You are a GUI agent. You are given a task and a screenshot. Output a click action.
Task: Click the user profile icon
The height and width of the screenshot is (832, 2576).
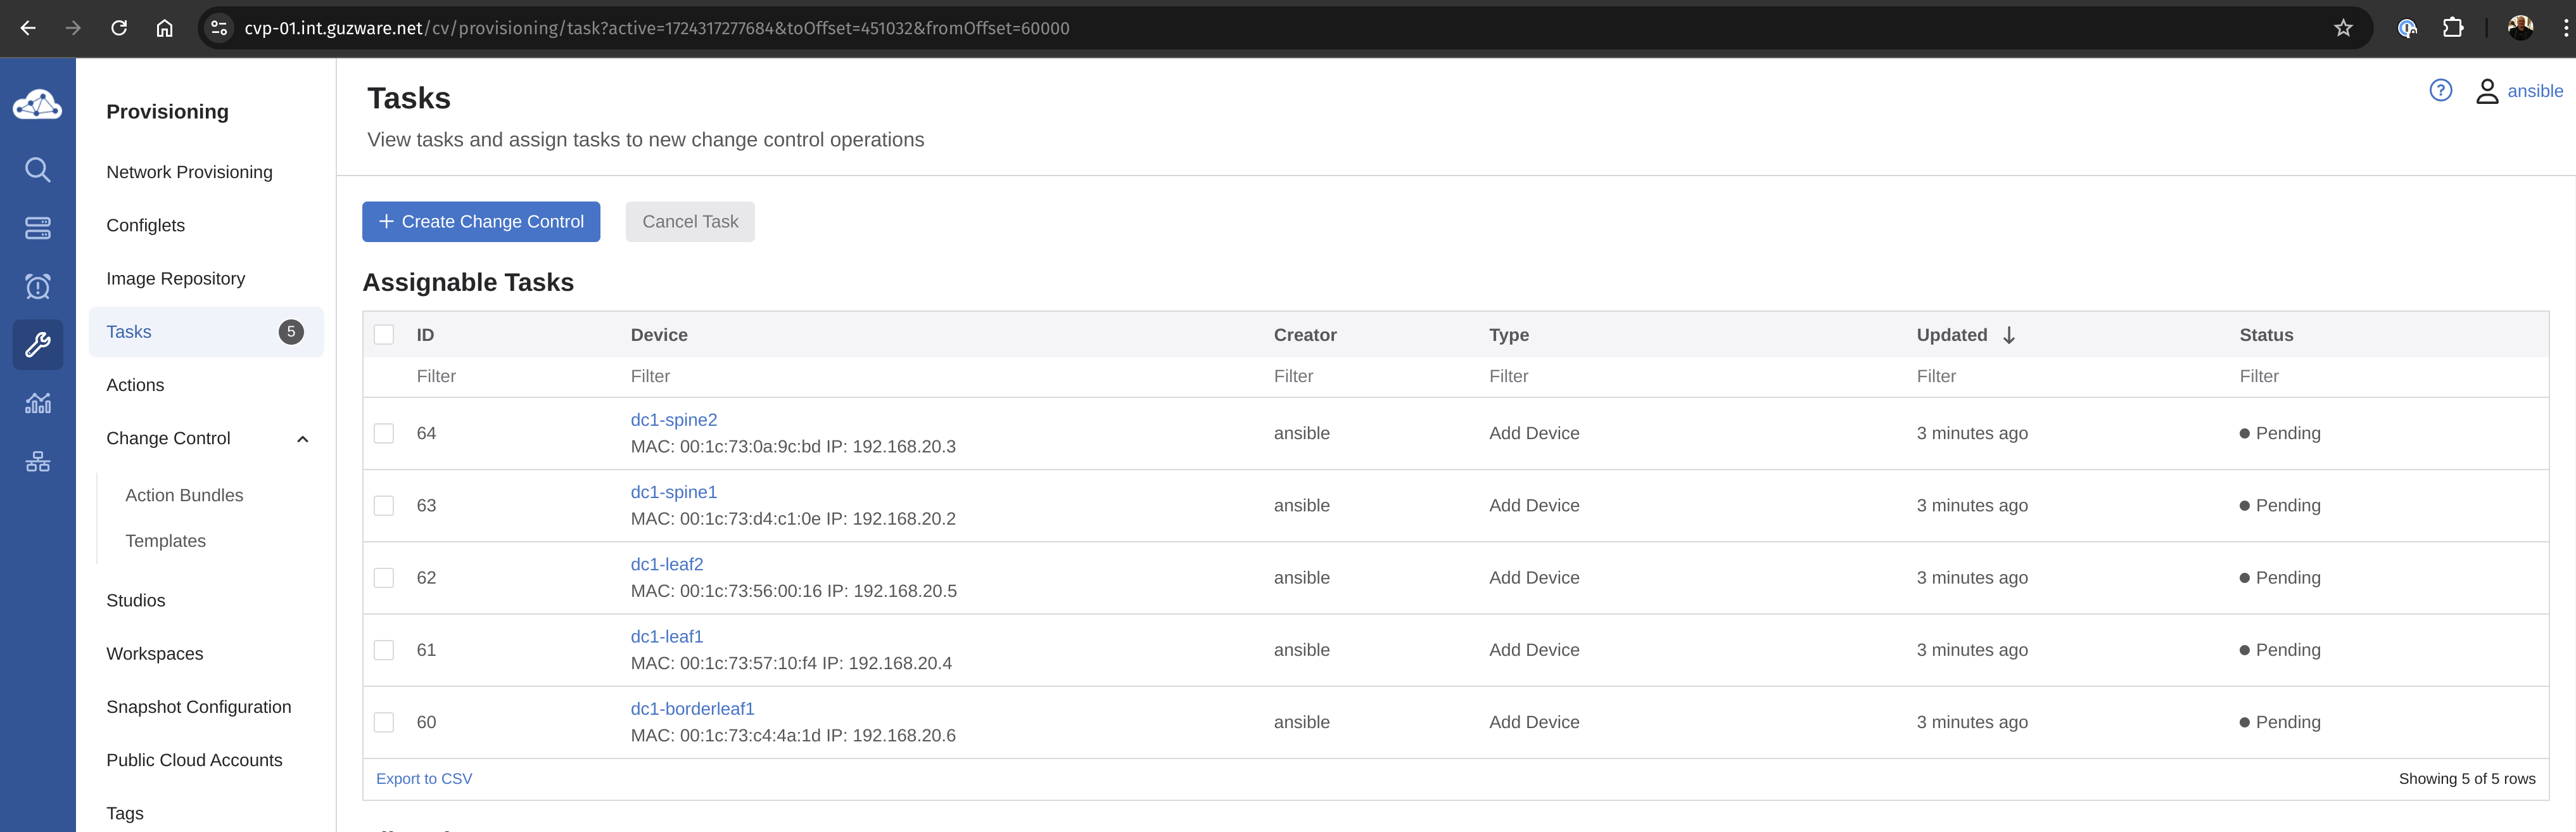tap(2486, 91)
